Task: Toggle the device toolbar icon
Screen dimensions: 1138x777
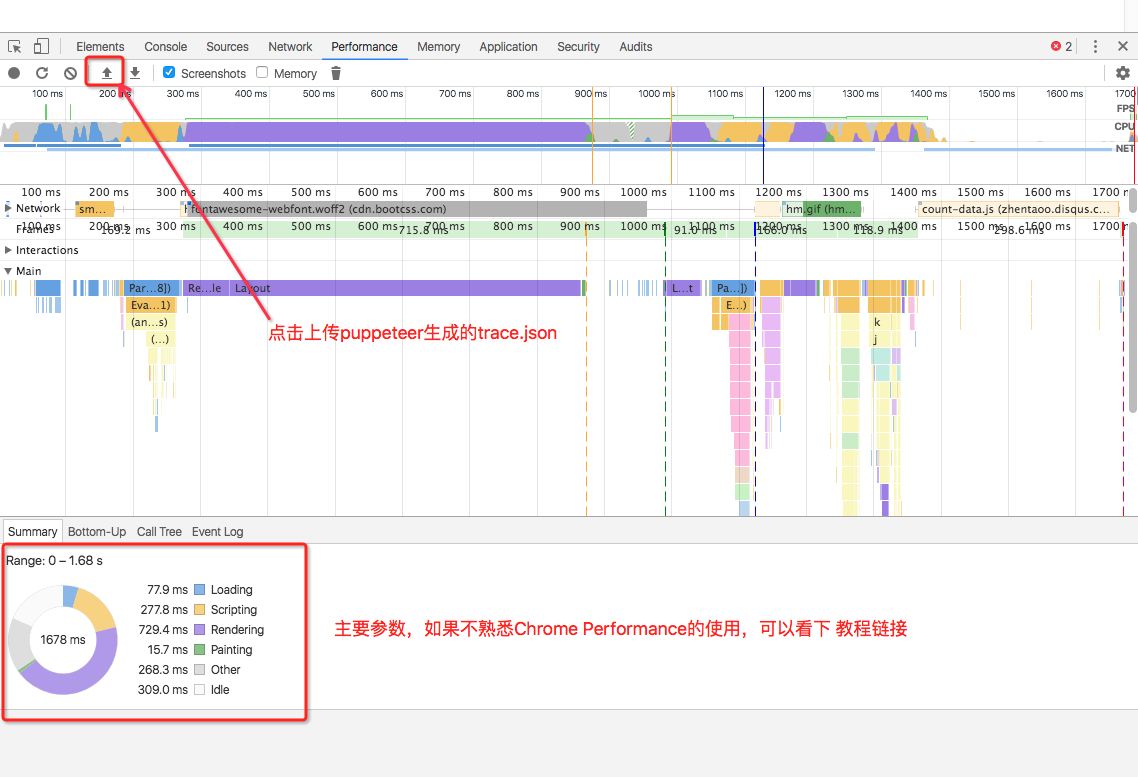Action: pos(41,46)
